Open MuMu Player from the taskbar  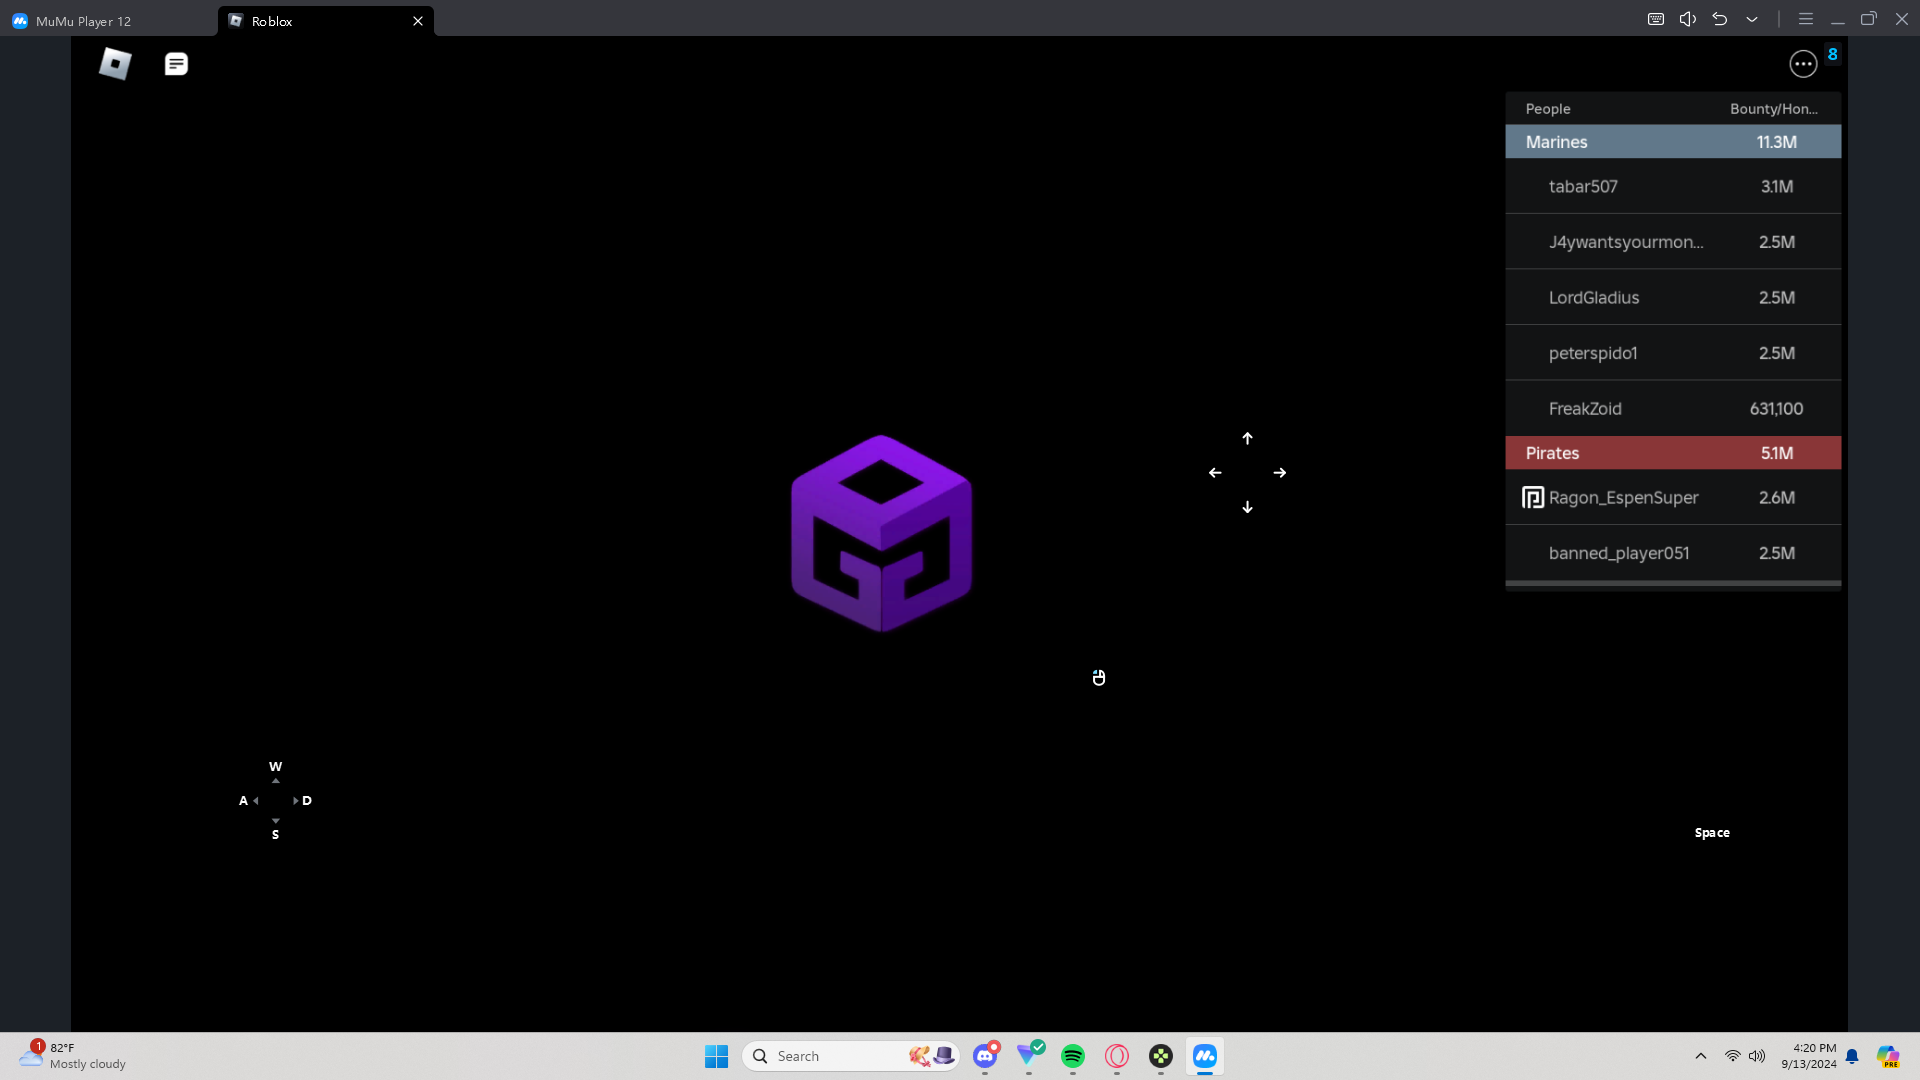1205,1056
